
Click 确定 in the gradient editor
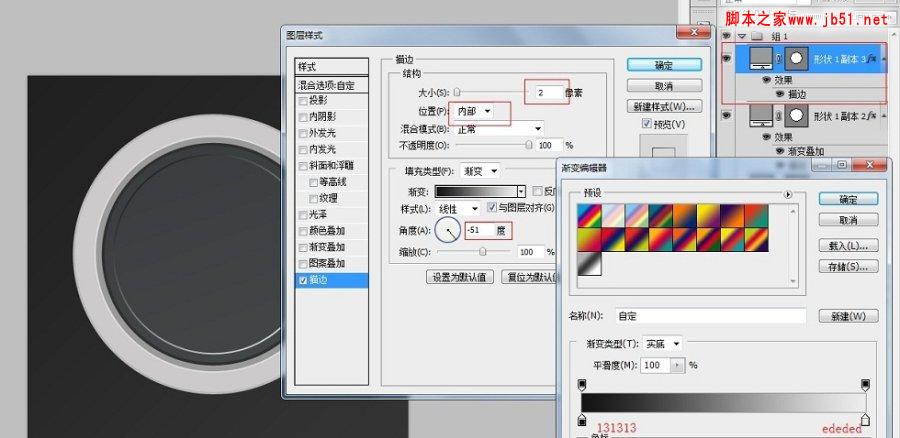coord(848,199)
